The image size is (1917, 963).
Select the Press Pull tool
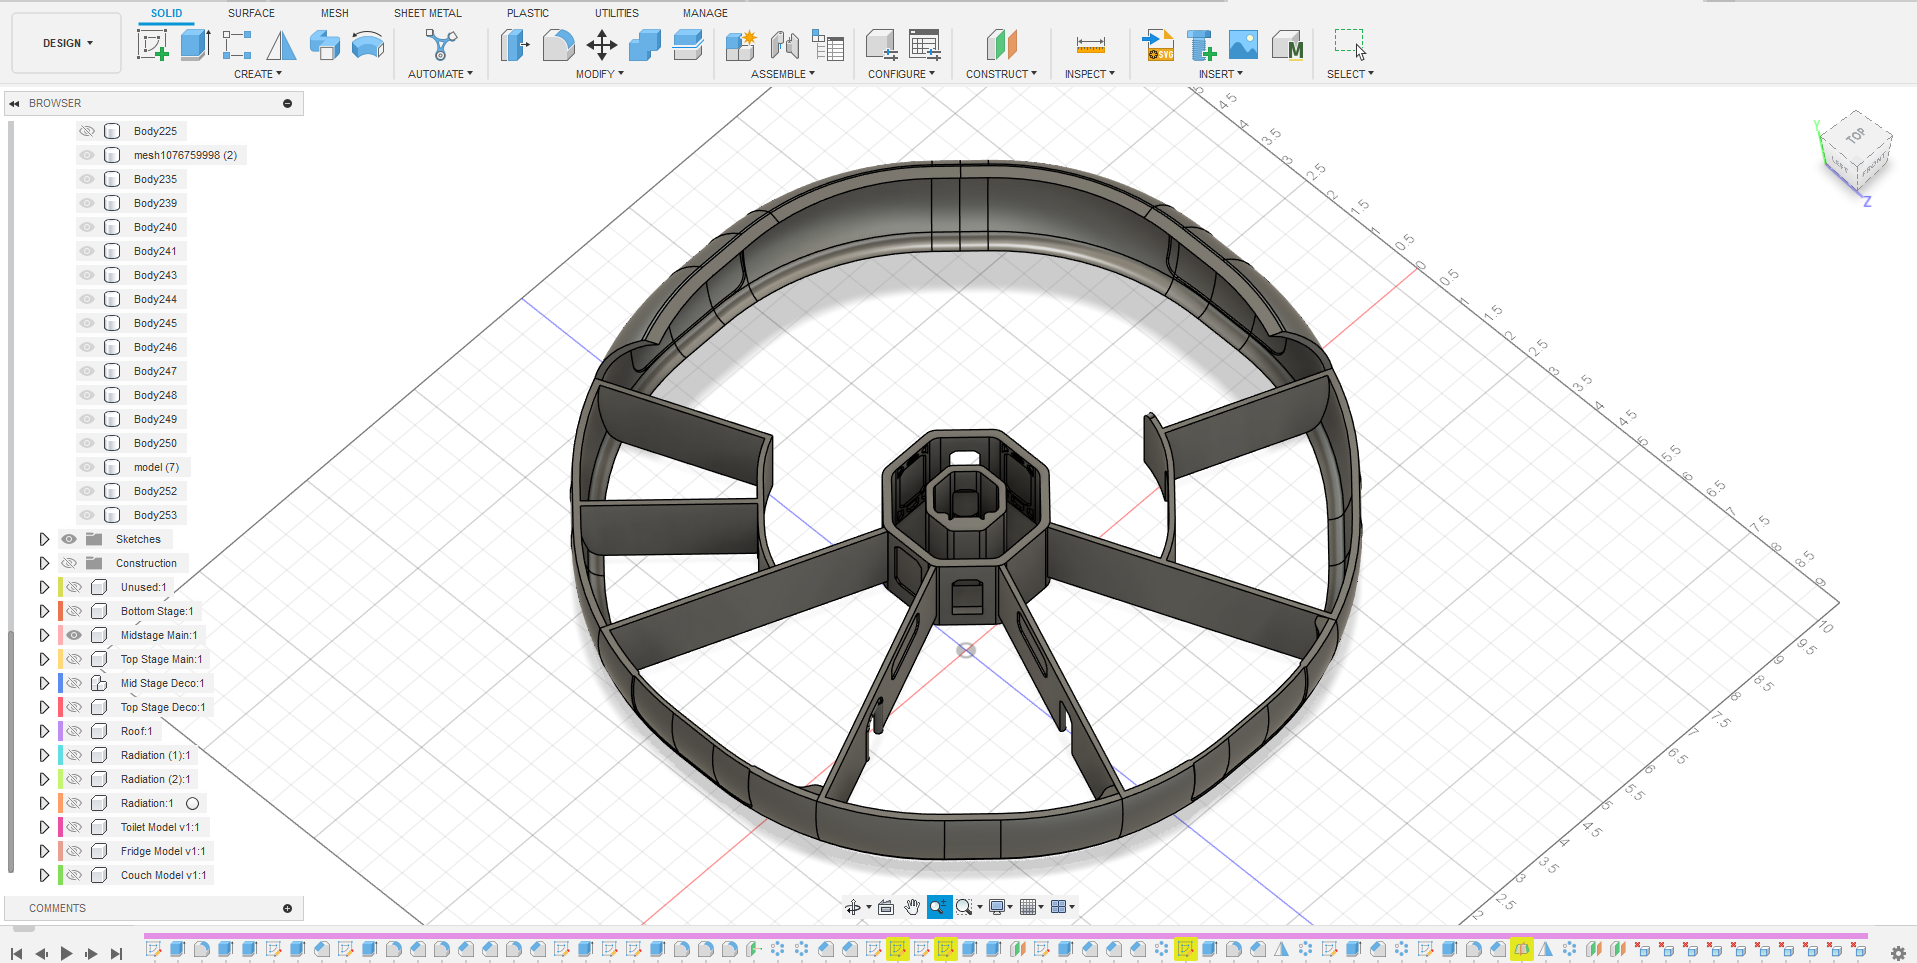tap(515, 45)
